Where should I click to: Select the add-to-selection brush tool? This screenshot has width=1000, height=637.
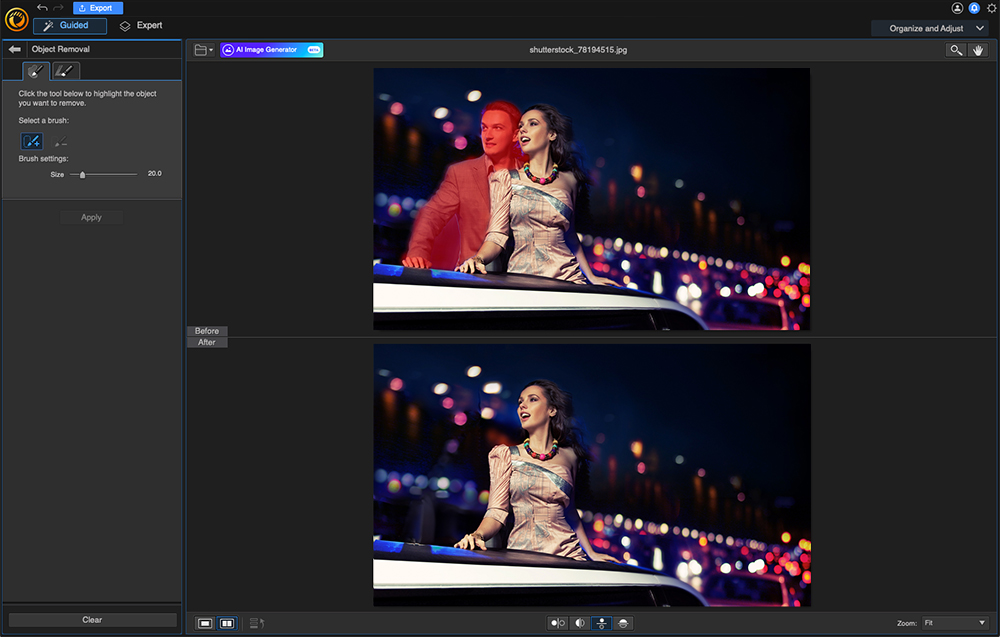coord(32,142)
